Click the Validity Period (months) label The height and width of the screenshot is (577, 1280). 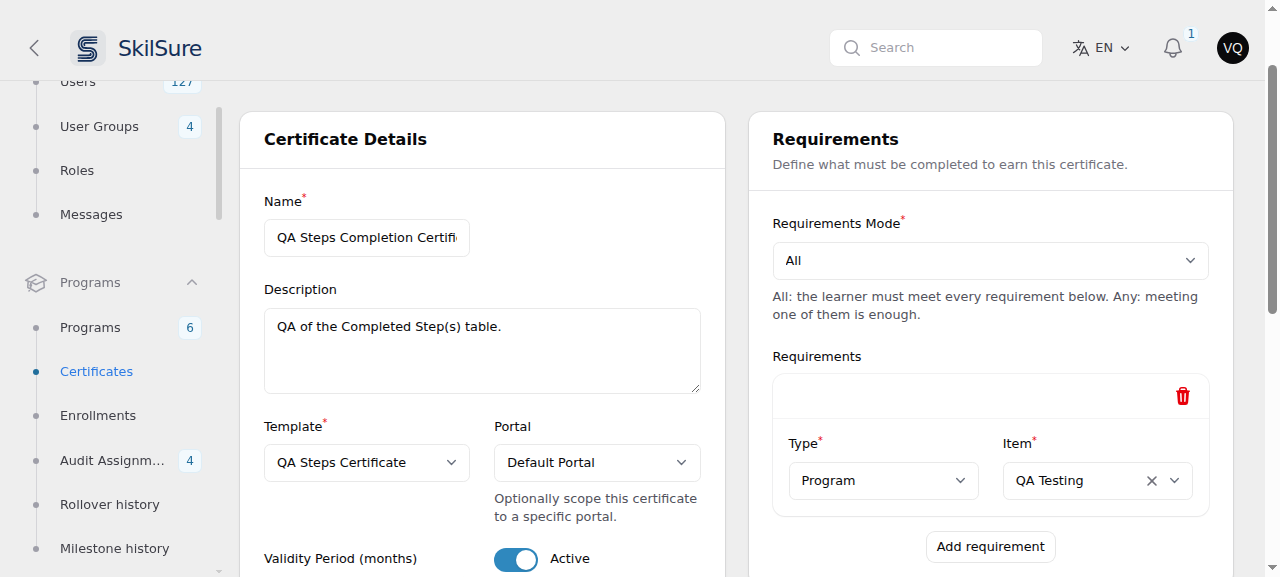click(x=340, y=559)
